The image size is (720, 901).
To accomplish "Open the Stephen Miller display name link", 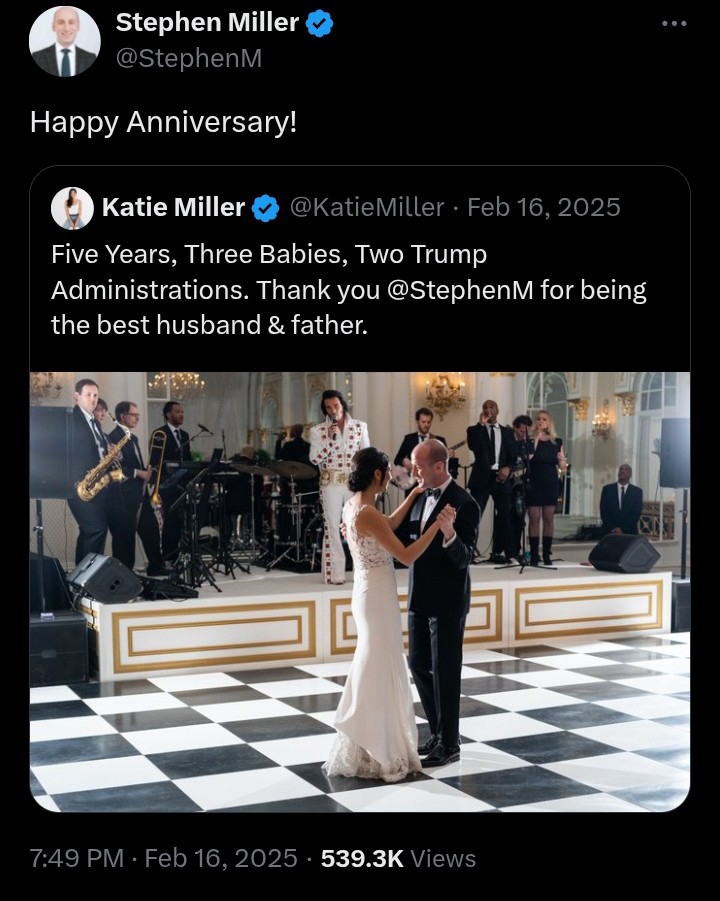I will click(x=207, y=23).
